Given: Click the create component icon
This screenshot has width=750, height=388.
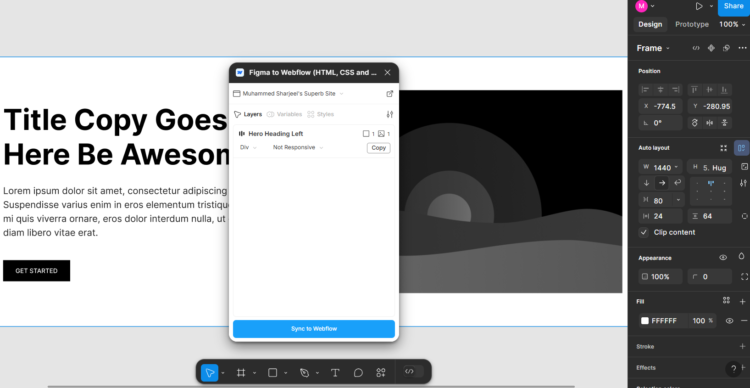Looking at the screenshot, I should pos(711,48).
